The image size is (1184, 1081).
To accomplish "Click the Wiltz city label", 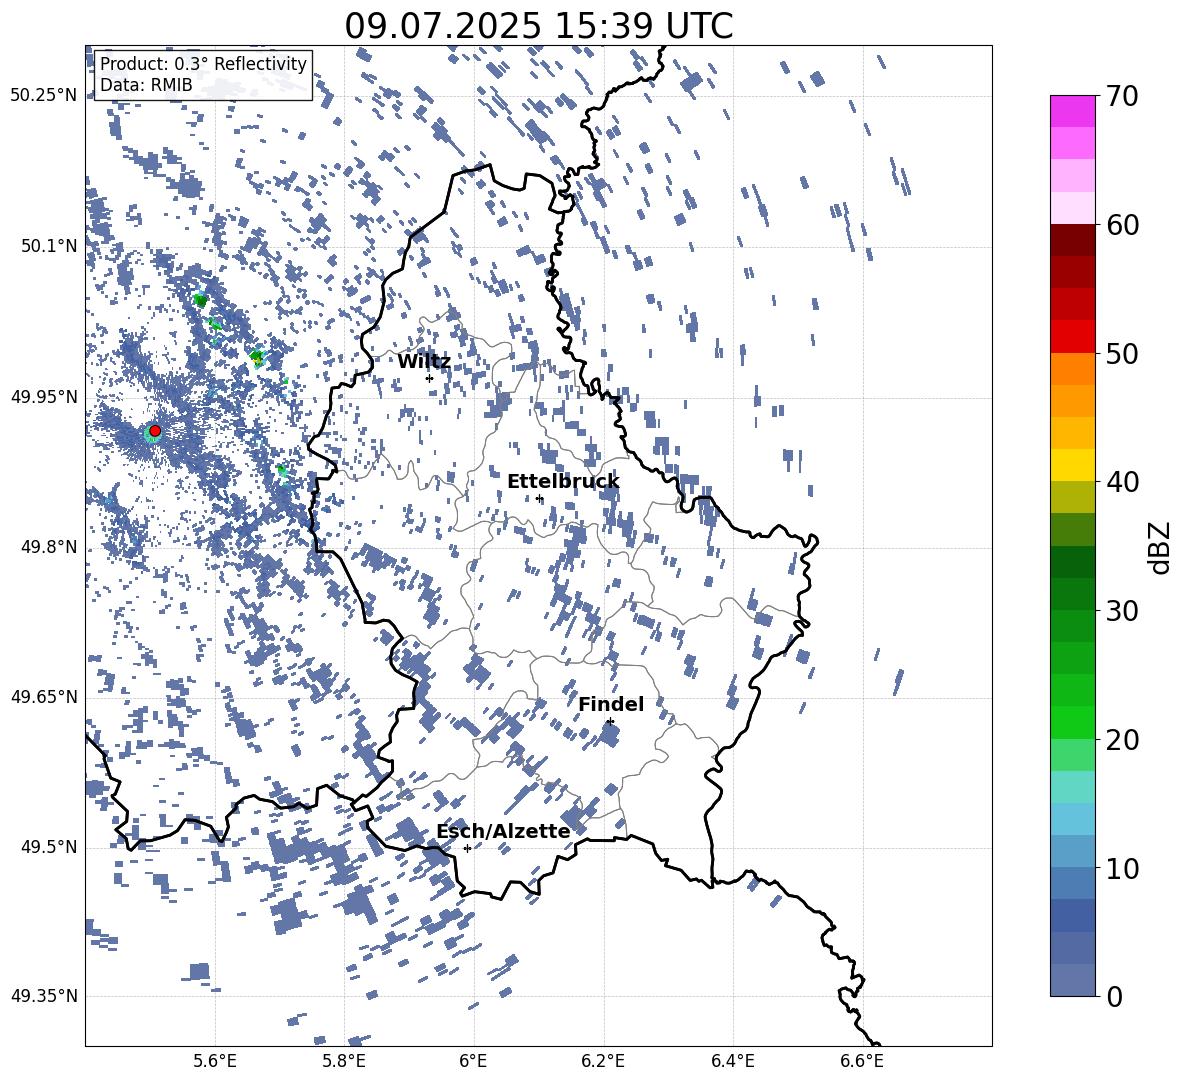I will 424,362.
